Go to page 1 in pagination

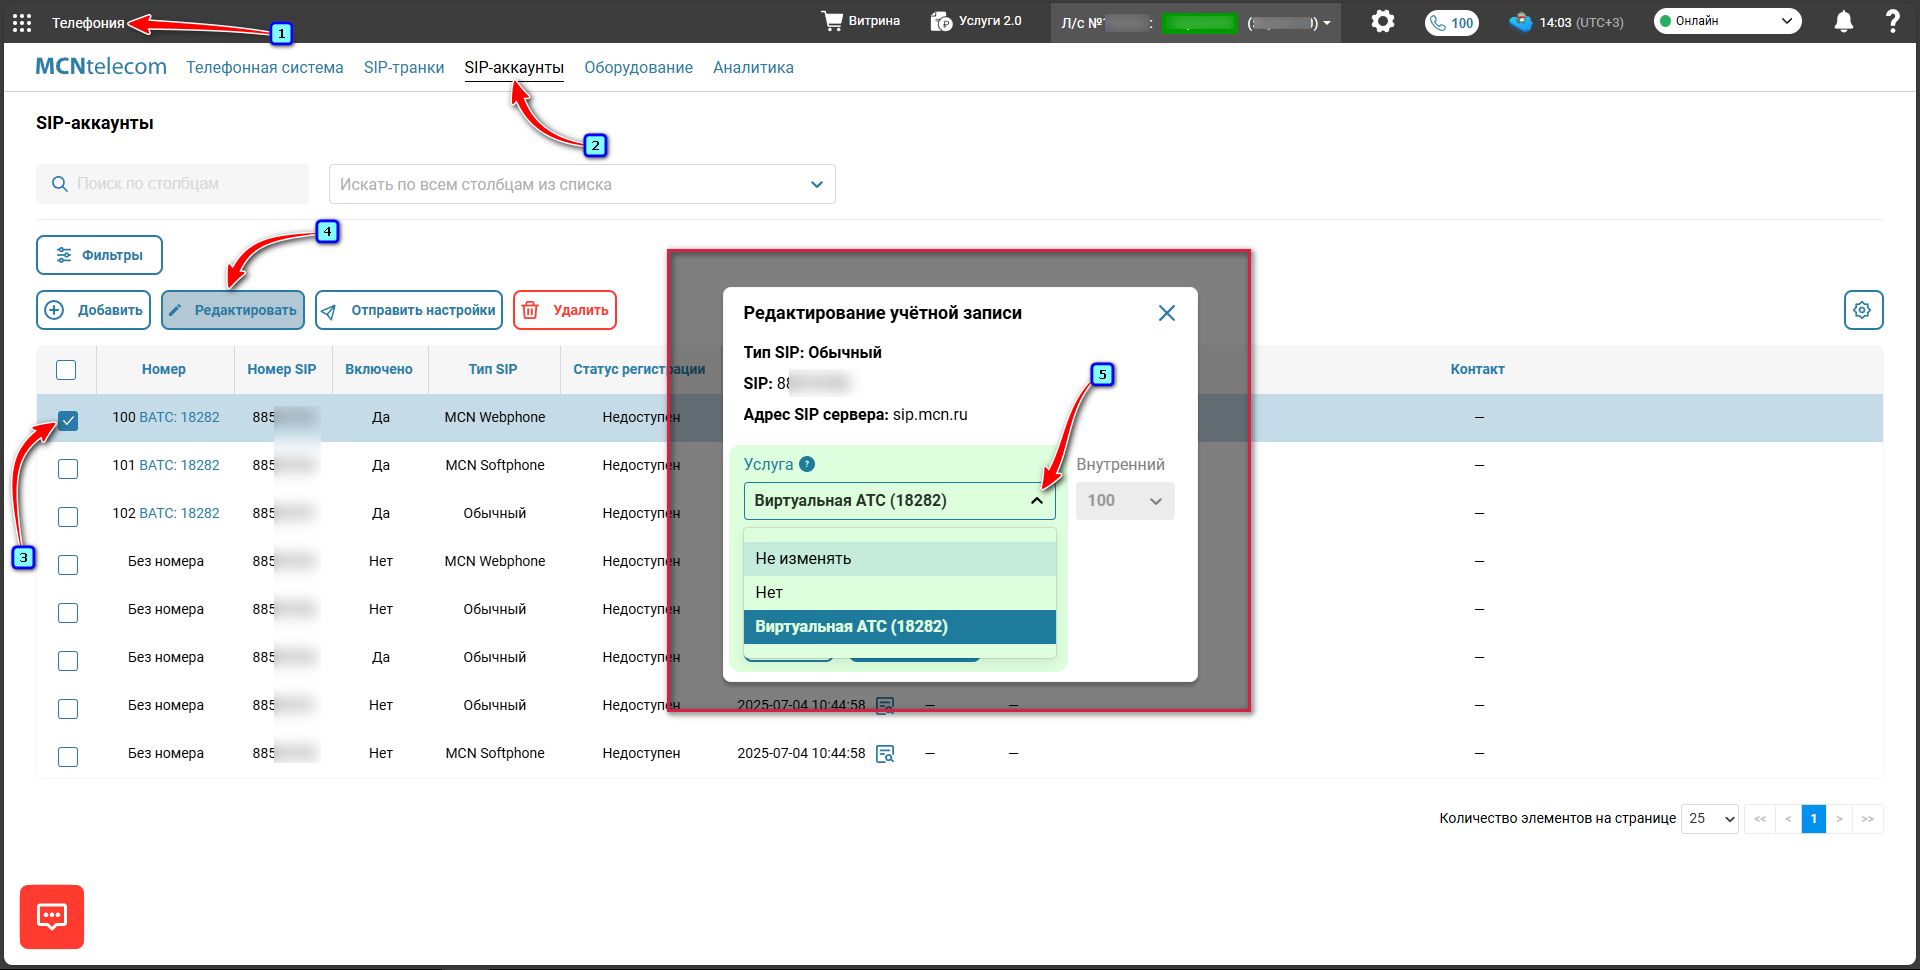[1813, 818]
